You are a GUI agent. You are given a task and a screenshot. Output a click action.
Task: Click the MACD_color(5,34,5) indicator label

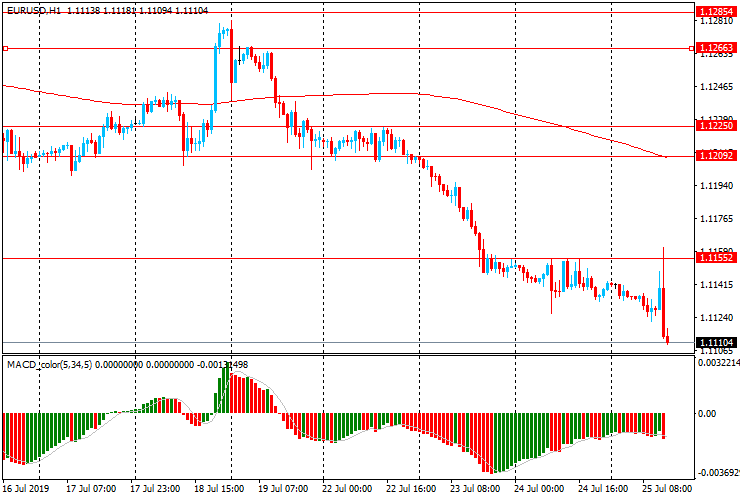[50, 364]
